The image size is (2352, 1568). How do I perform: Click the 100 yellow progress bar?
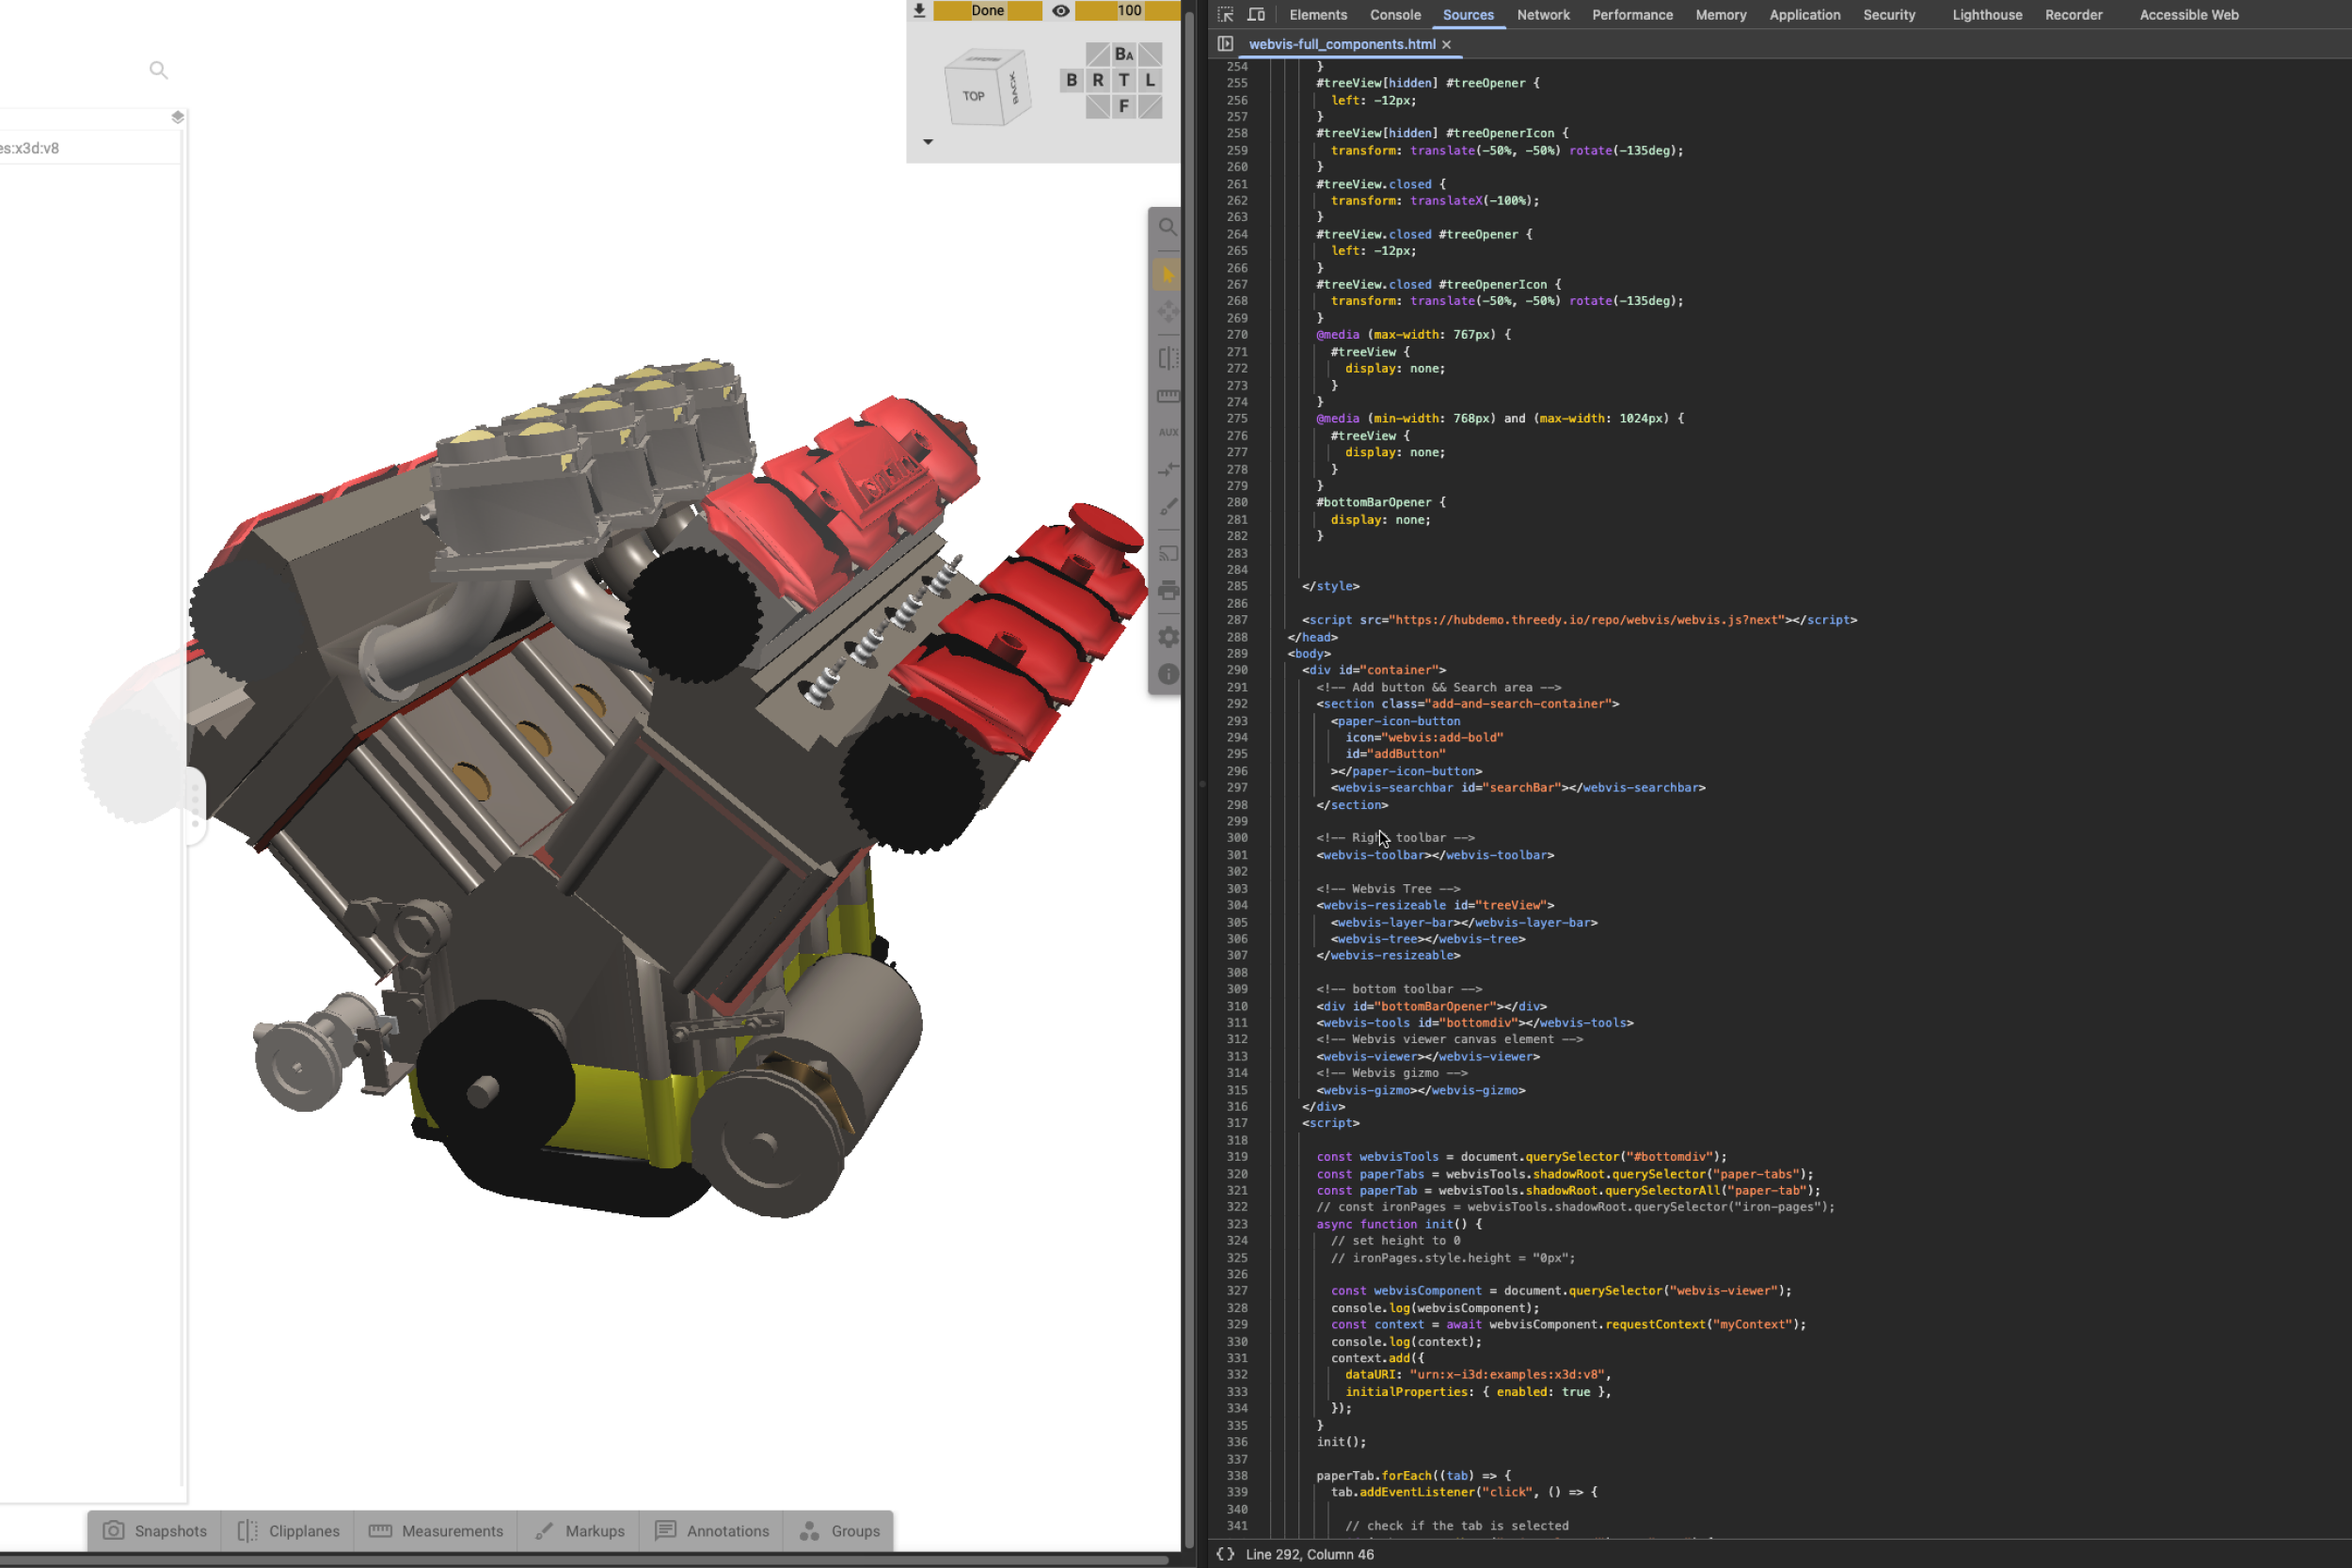1127,11
